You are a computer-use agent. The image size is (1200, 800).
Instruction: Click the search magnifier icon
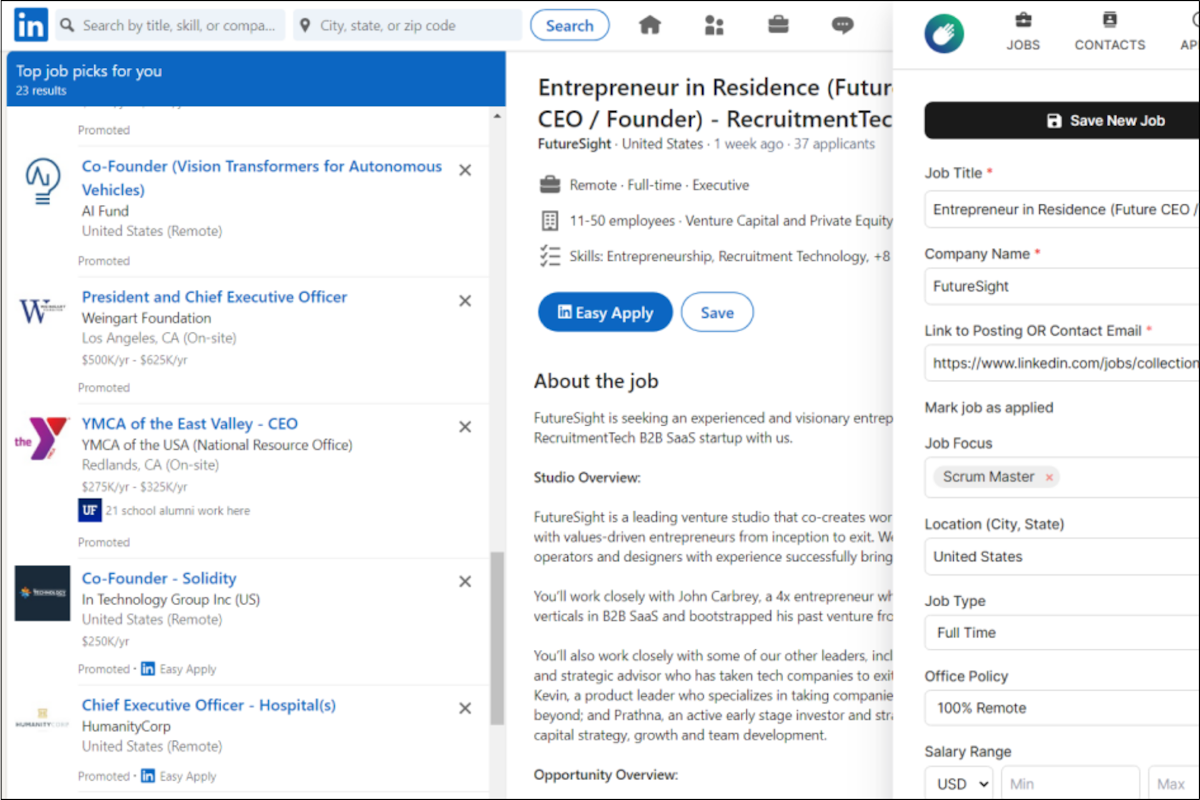click(67, 25)
